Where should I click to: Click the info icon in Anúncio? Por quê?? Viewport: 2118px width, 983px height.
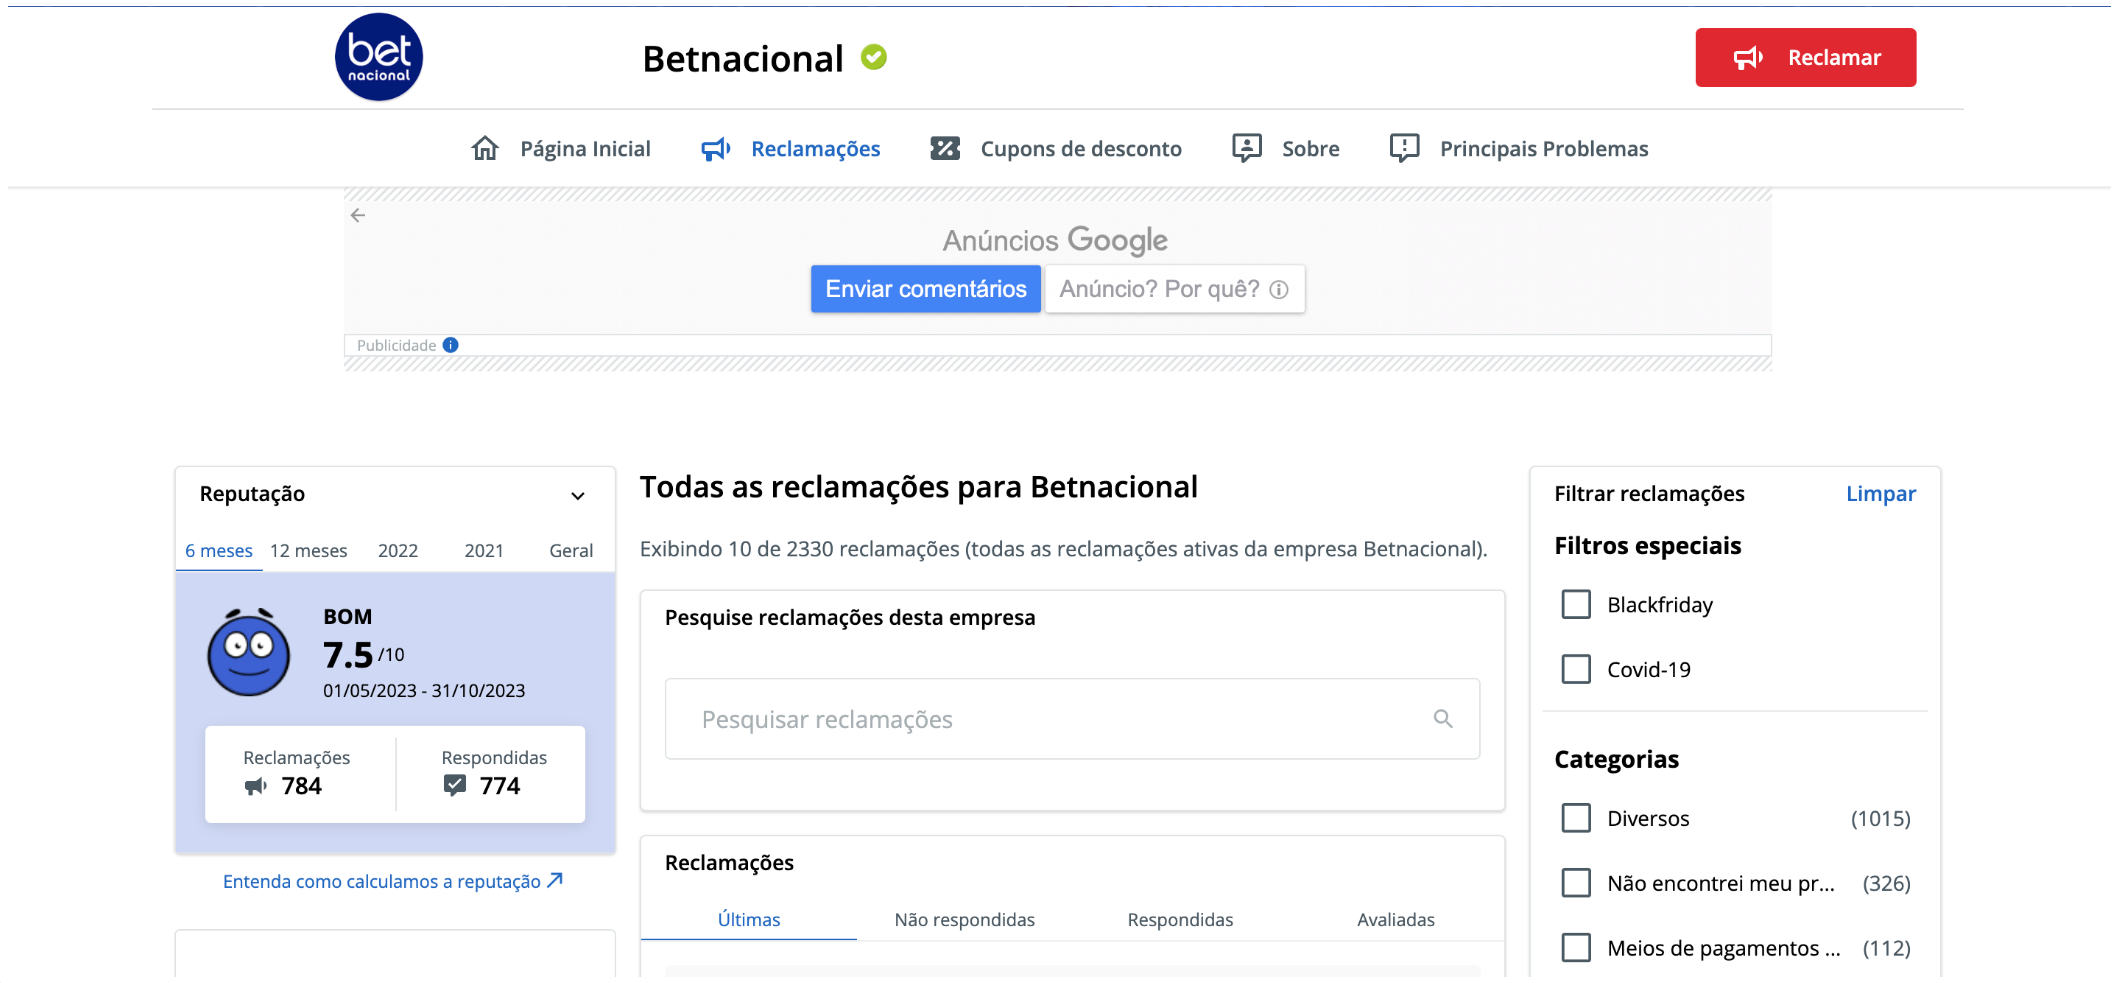[x=1279, y=289]
